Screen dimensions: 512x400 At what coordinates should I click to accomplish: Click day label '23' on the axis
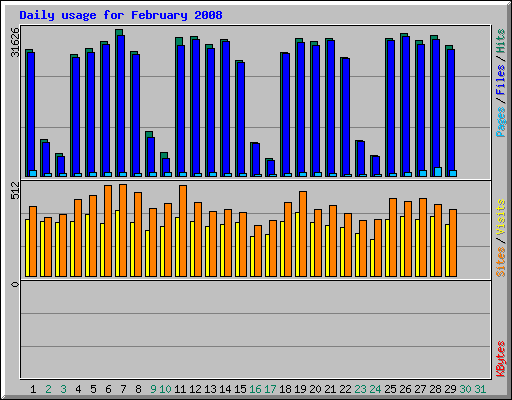[360, 389]
